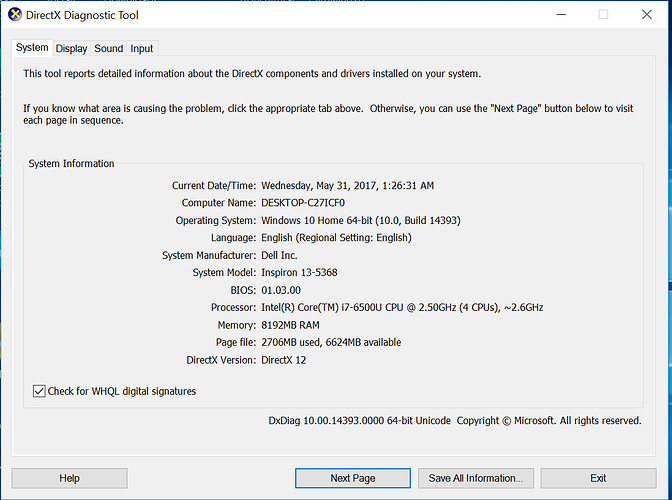Viewport: 672px width, 500px height.
Task: Click the System Model Inspiron 13-5368 text
Action: pyautogui.click(x=299, y=272)
